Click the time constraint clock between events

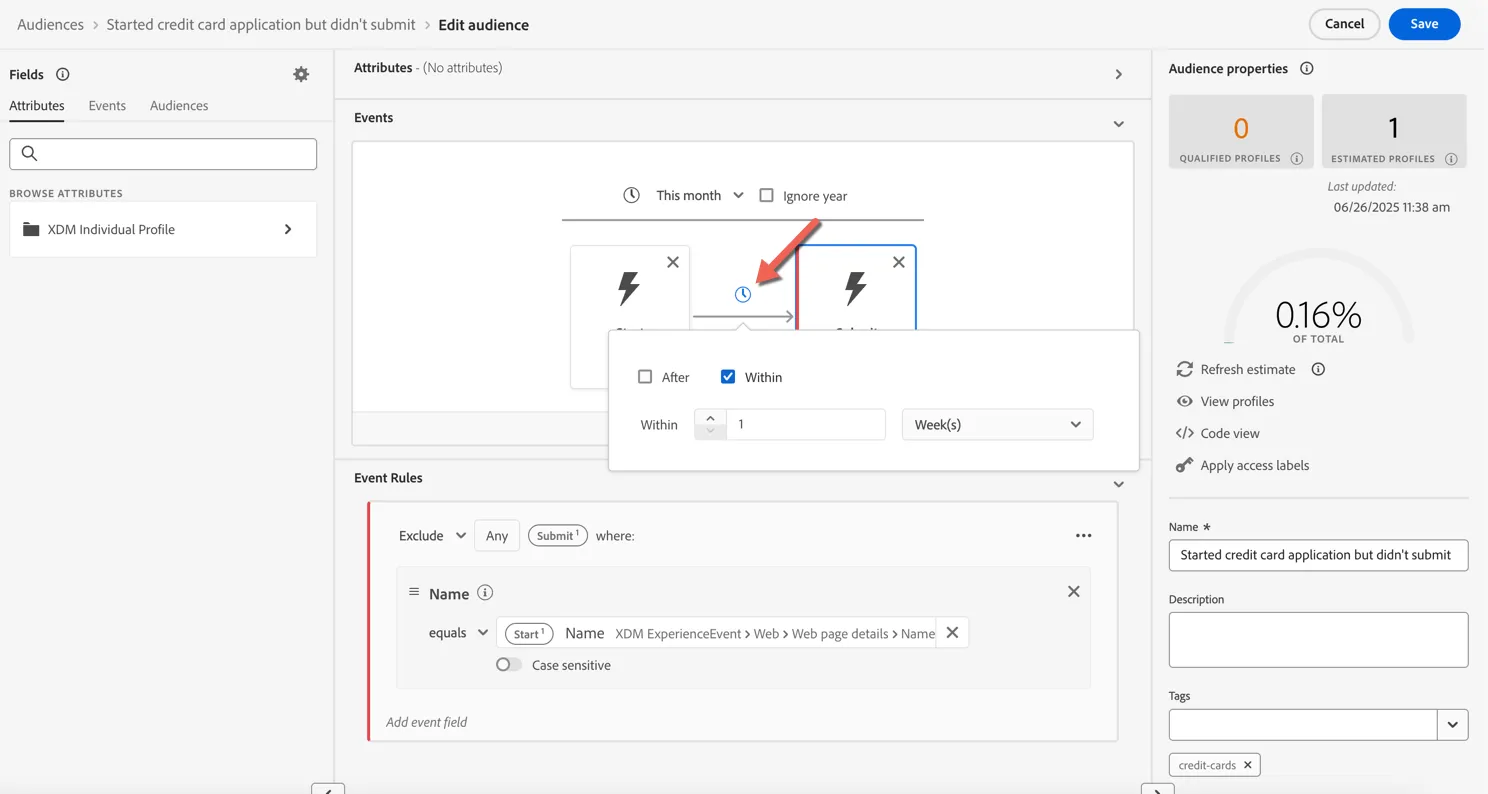click(742, 294)
